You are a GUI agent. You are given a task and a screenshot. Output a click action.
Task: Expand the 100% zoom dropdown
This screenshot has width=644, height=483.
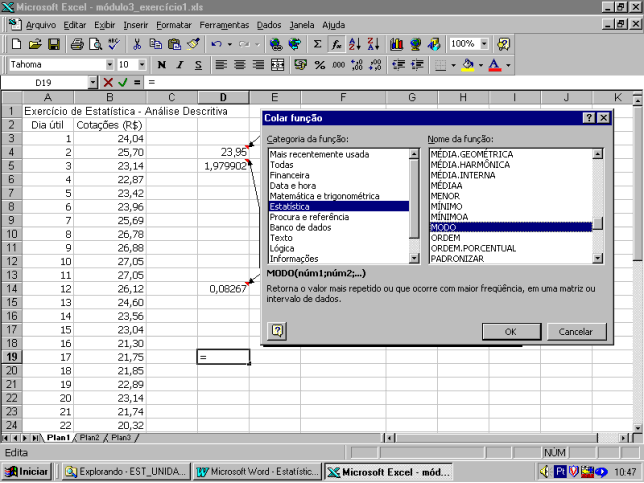(484, 44)
